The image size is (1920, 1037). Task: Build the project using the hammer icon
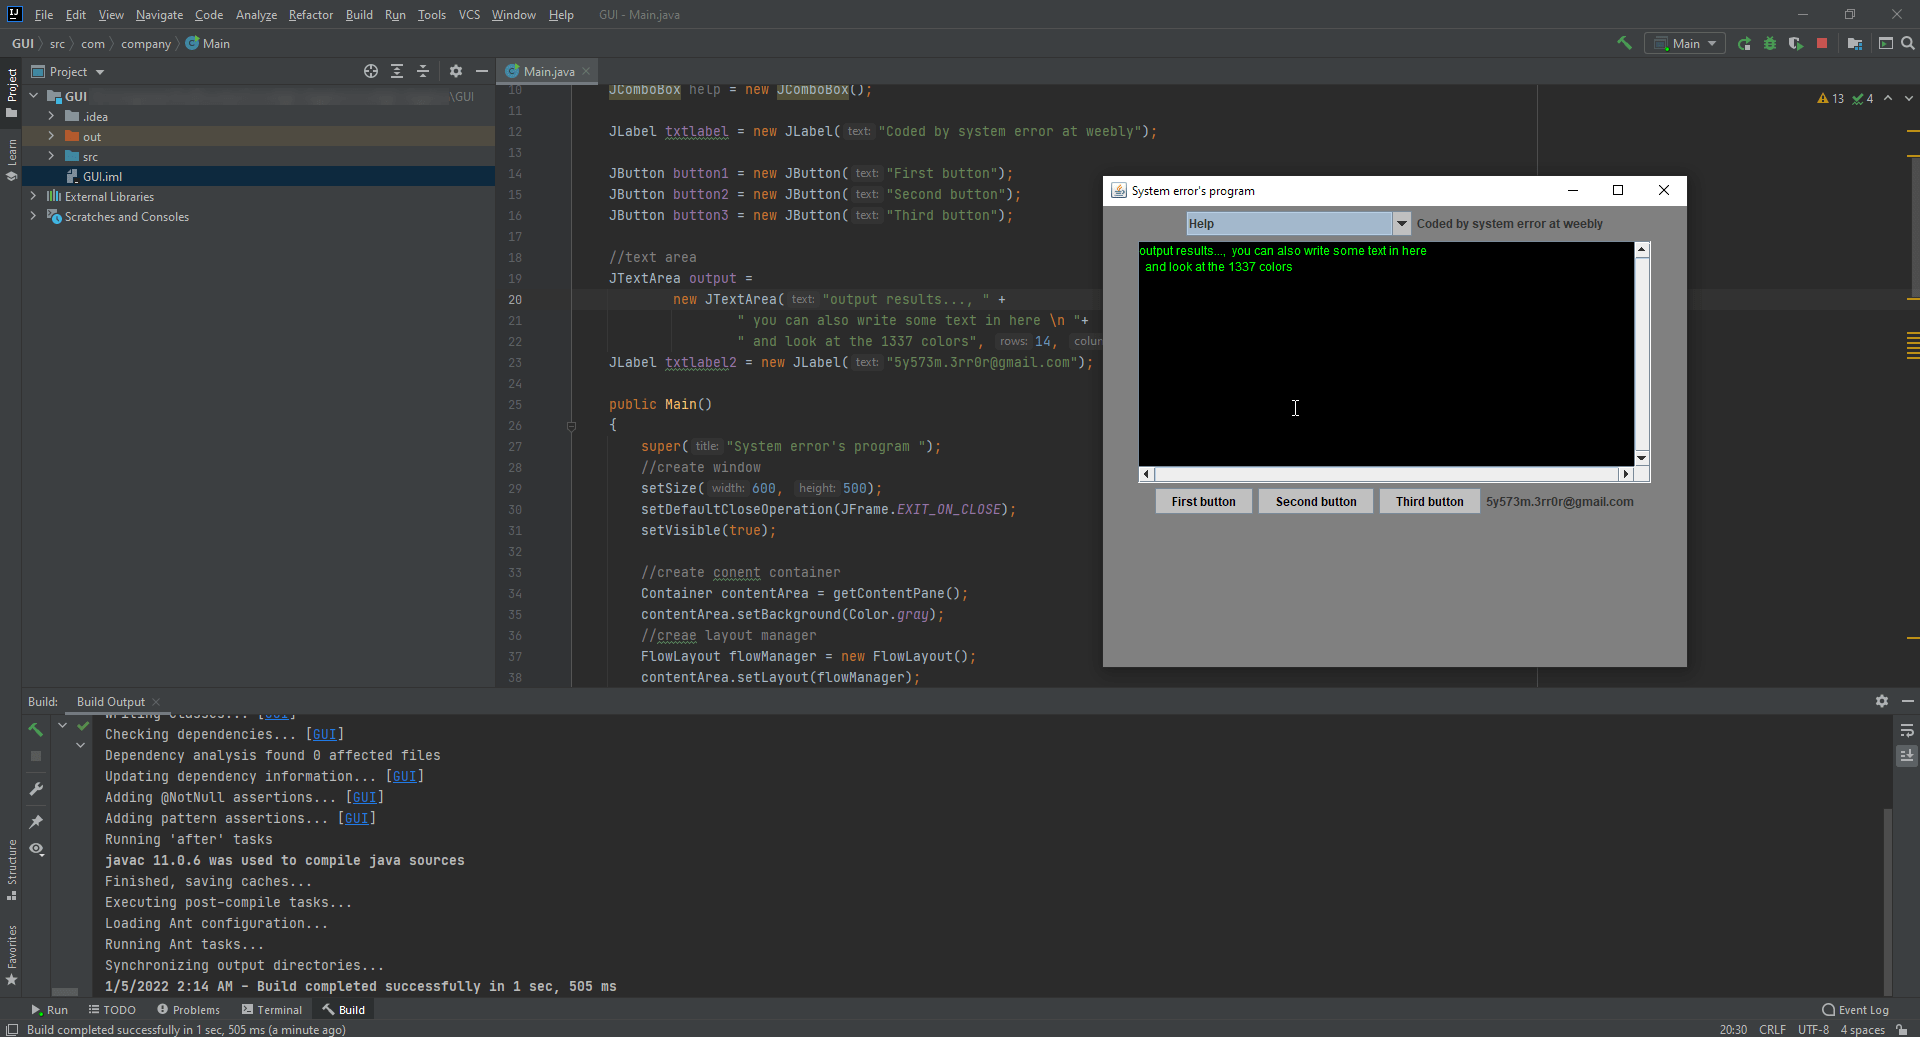pos(1624,43)
